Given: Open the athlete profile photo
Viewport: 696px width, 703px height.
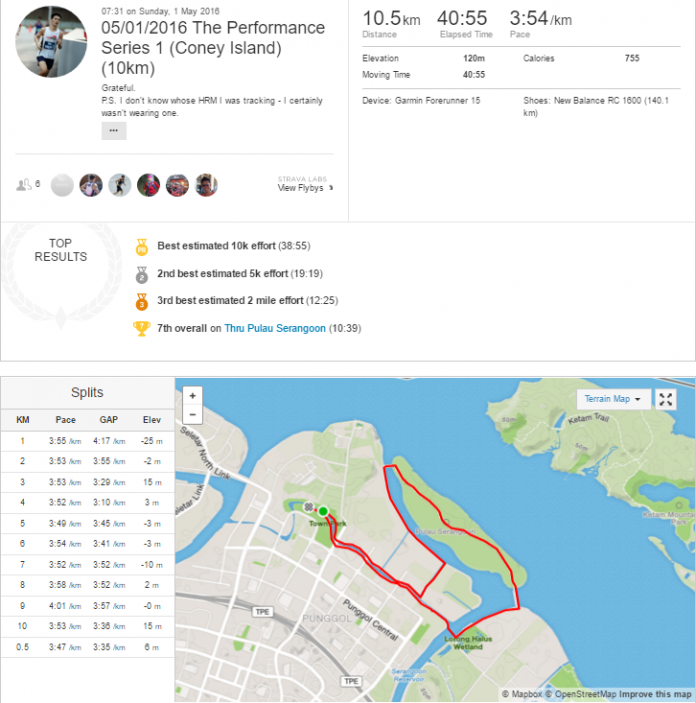Looking at the screenshot, I should (x=52, y=42).
